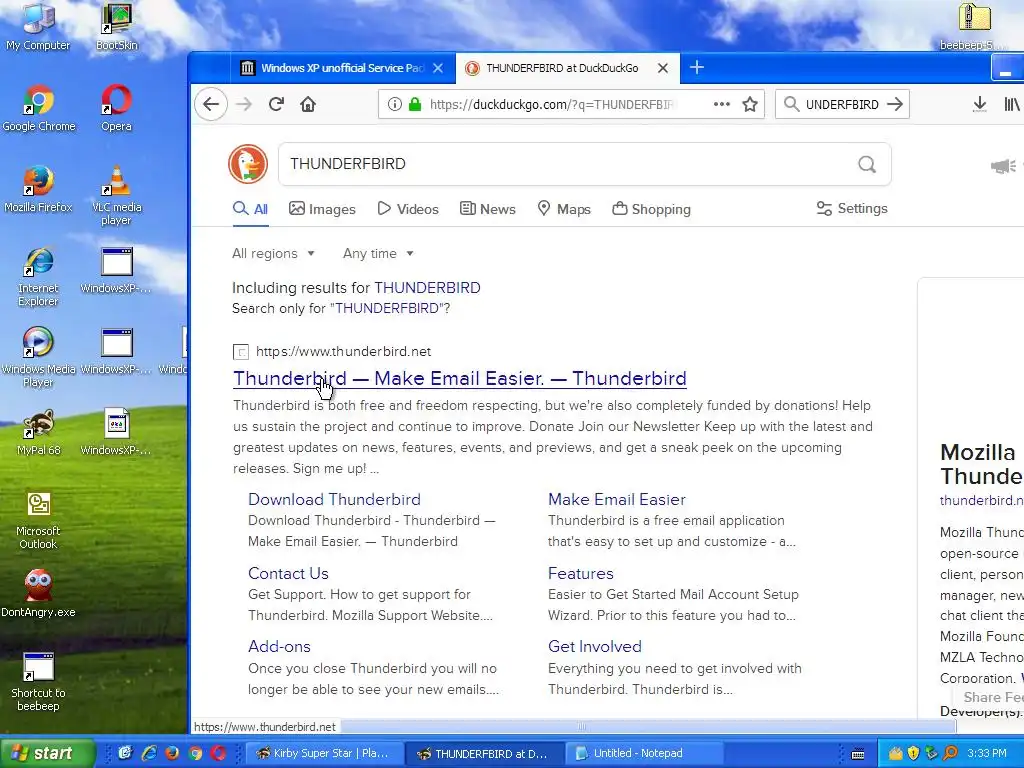Click megaphone icon on DuckDuckGo page
Viewport: 1024px width, 768px height.
[1003, 166]
